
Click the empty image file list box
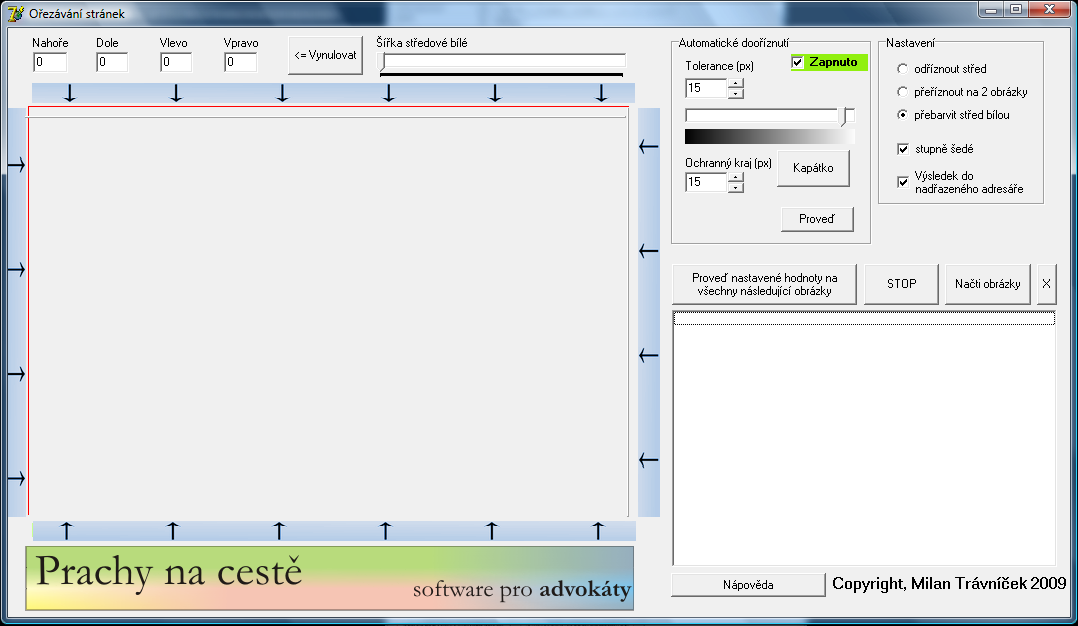[864, 438]
